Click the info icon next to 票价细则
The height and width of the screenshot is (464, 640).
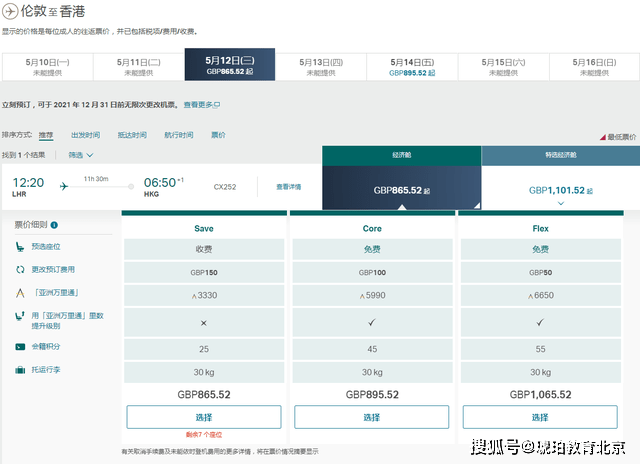[x=54, y=225]
